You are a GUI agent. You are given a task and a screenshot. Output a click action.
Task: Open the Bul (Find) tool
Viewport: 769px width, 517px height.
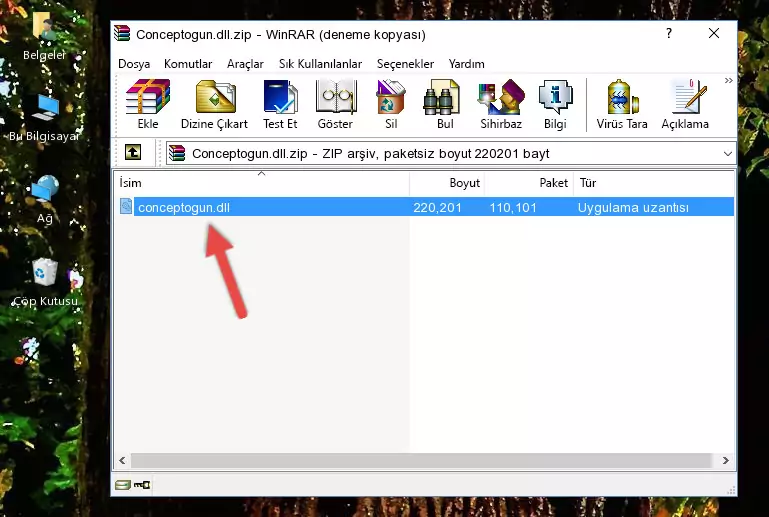click(x=445, y=104)
